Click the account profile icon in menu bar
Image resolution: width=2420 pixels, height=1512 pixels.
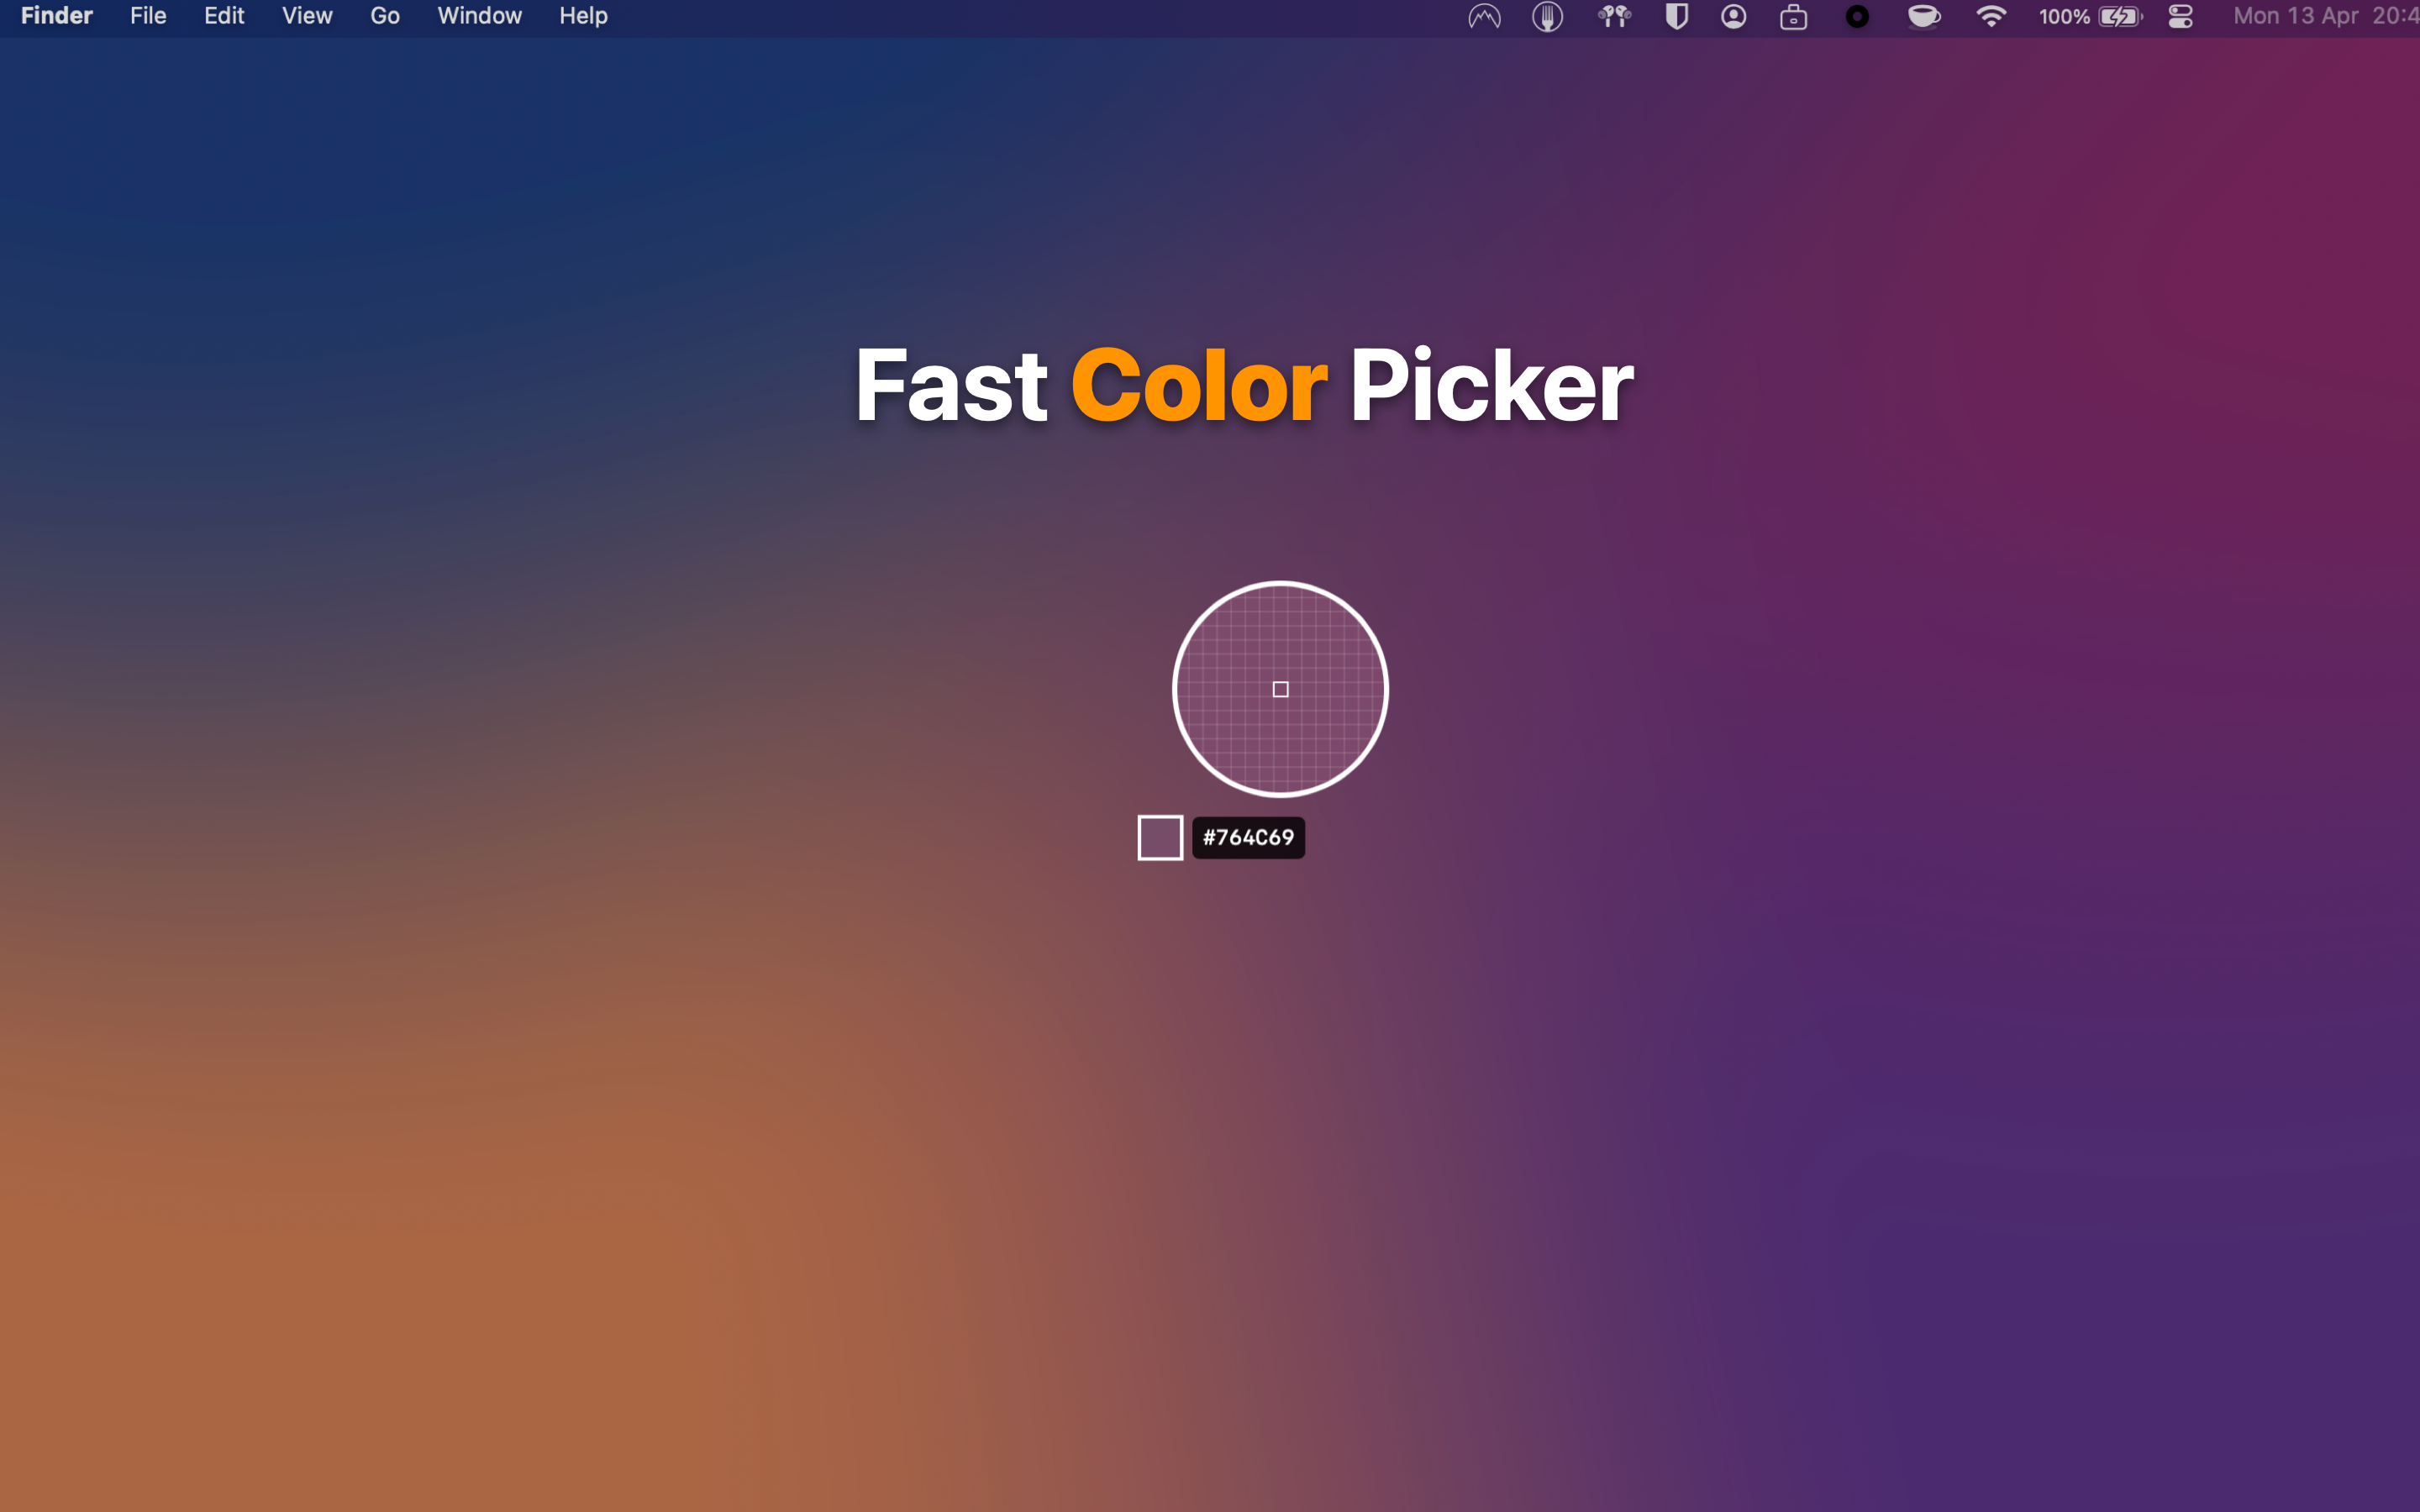pos(1735,16)
